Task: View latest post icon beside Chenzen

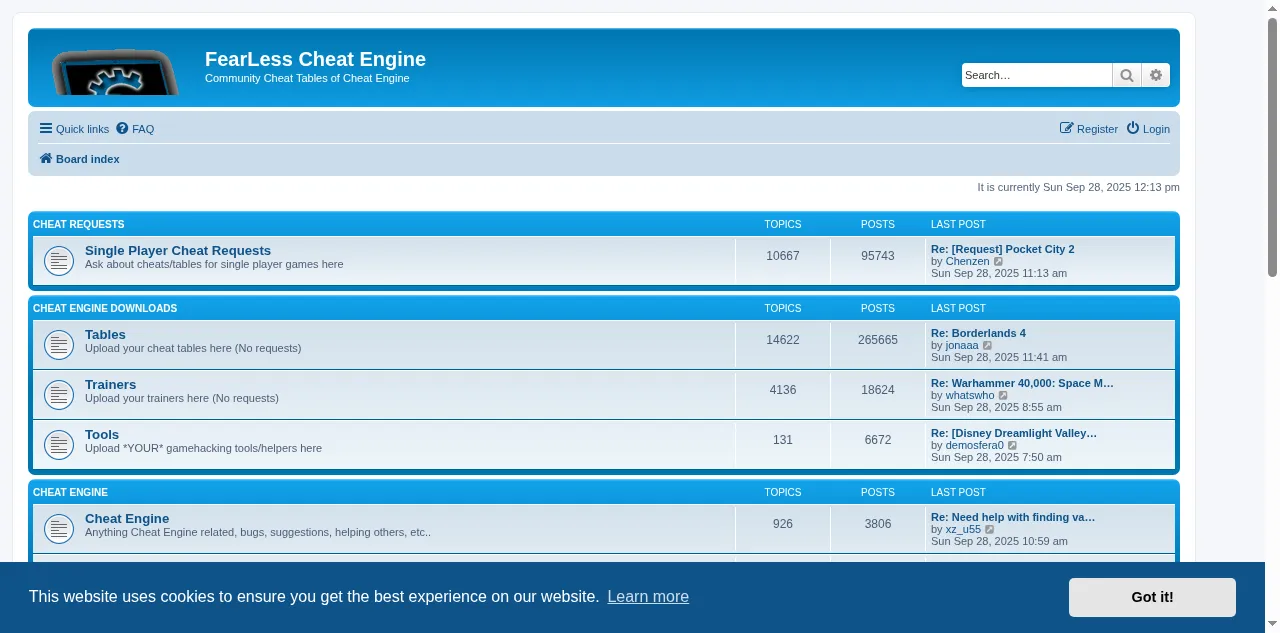Action: point(999,262)
